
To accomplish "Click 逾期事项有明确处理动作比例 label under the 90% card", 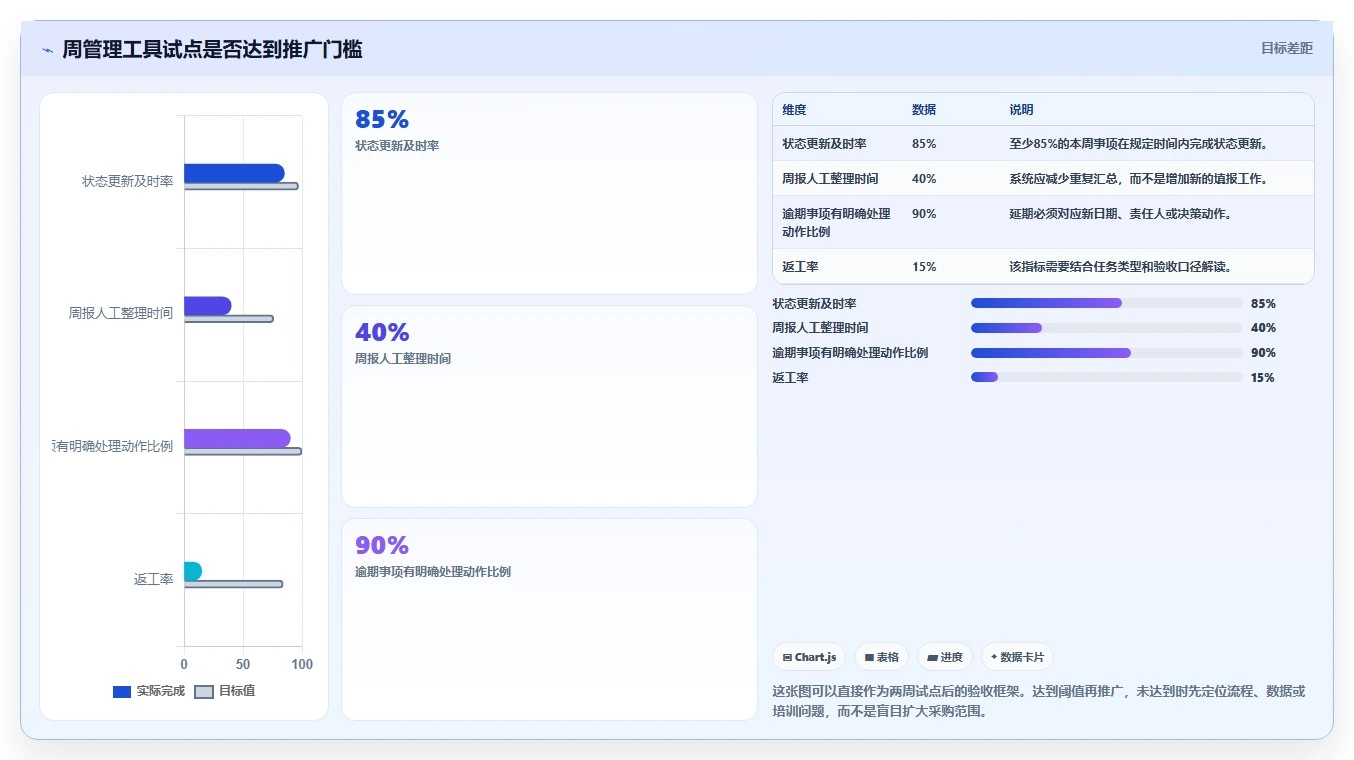I will (x=433, y=572).
